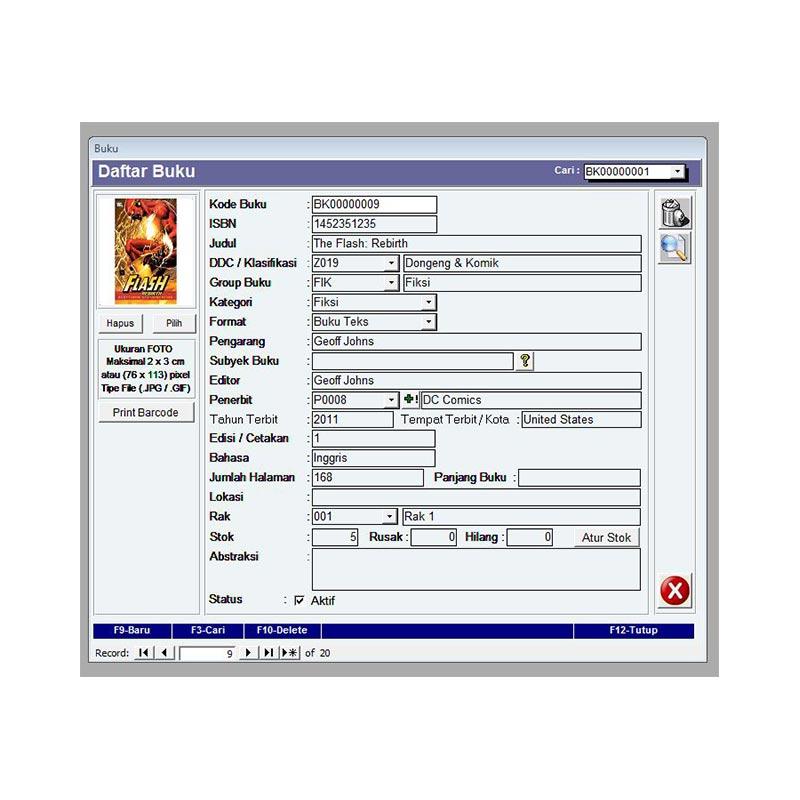The image size is (800, 800).
Task: Expand the Rak 001 dropdown
Action: 389,517
